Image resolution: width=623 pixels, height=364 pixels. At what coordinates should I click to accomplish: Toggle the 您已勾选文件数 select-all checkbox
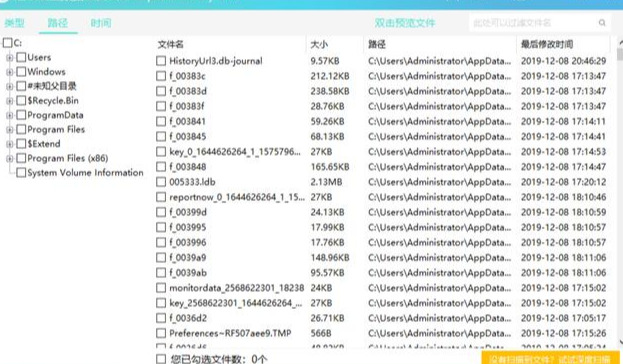coord(161,359)
